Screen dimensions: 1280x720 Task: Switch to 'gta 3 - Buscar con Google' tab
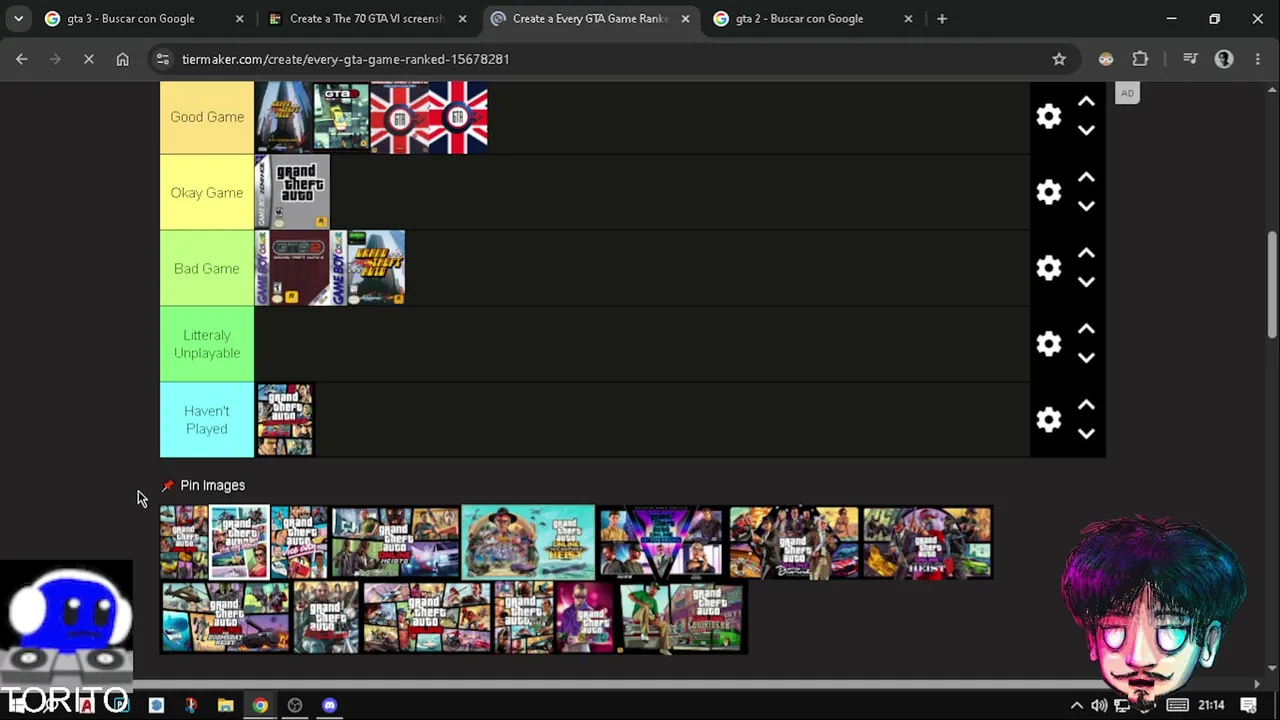(130, 18)
